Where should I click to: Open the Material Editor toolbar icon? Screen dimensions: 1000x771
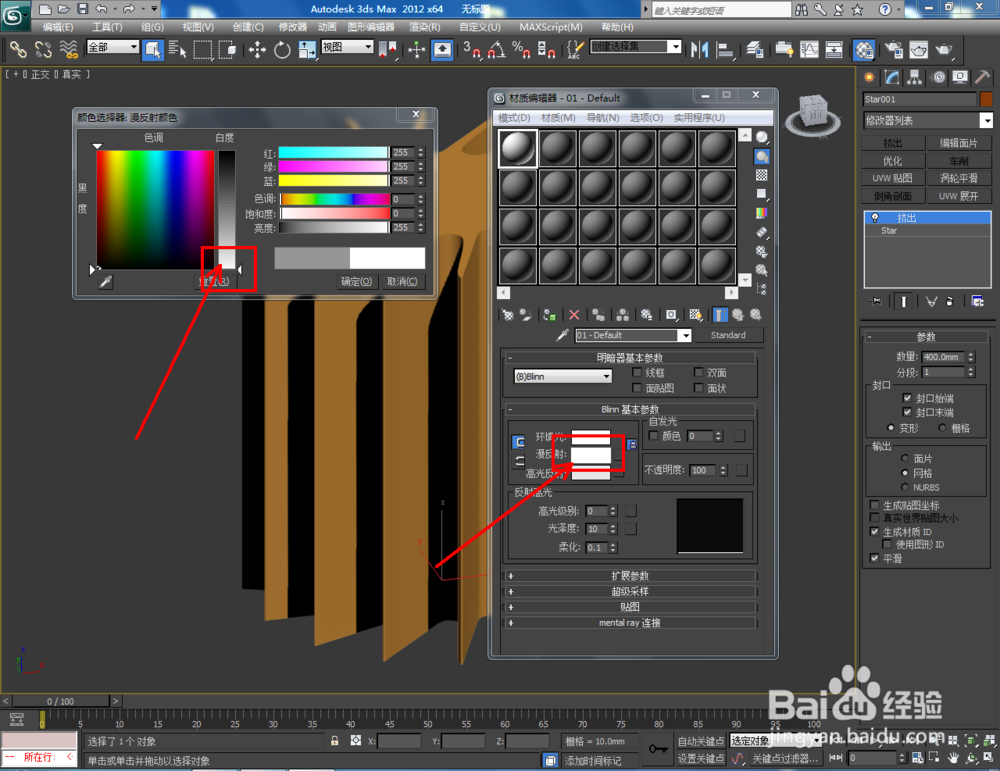click(864, 50)
